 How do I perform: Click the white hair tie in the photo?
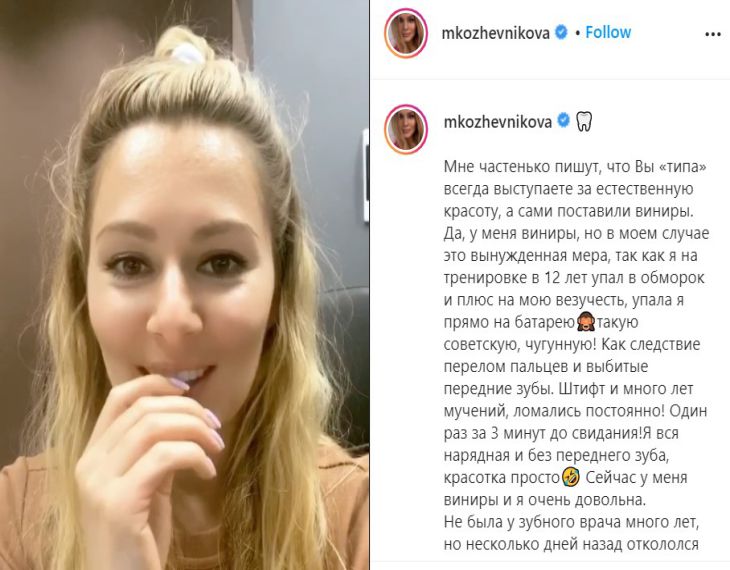tap(188, 52)
